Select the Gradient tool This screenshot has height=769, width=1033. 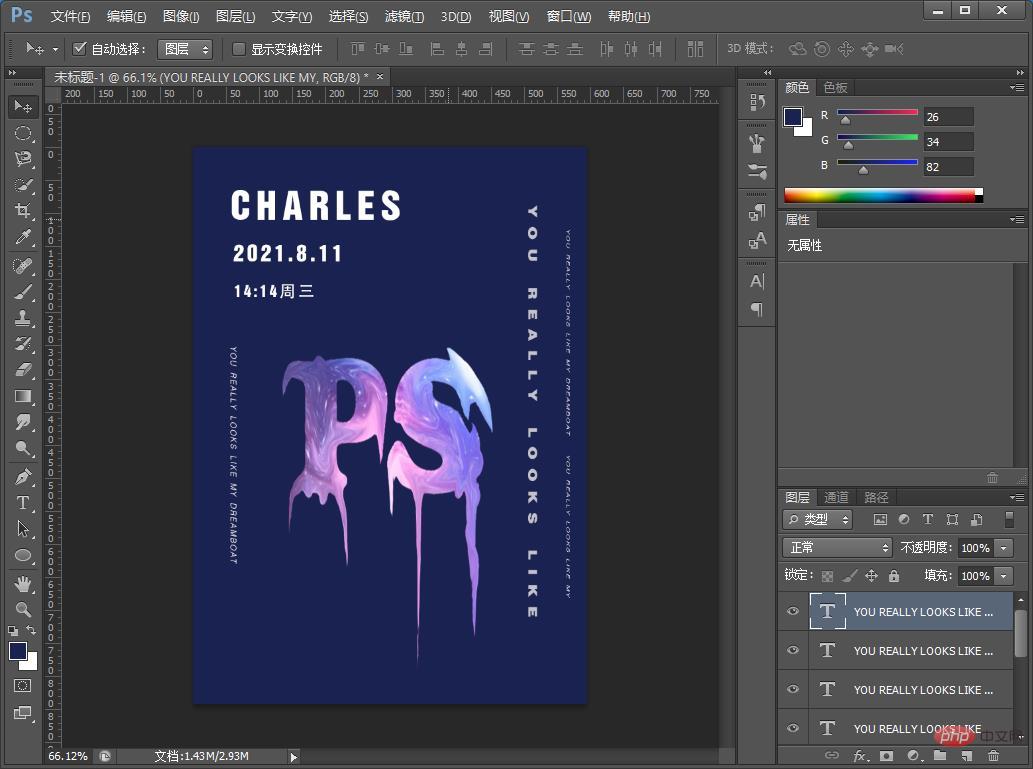tap(23, 397)
